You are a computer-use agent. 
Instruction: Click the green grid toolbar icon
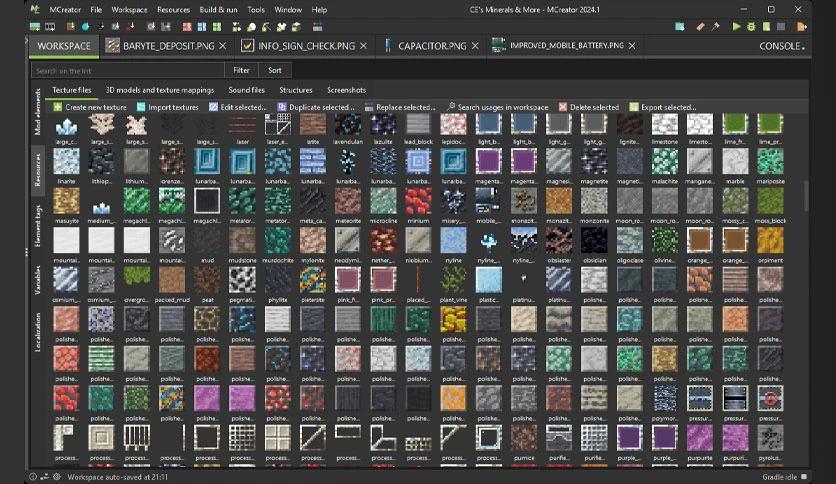point(216,27)
